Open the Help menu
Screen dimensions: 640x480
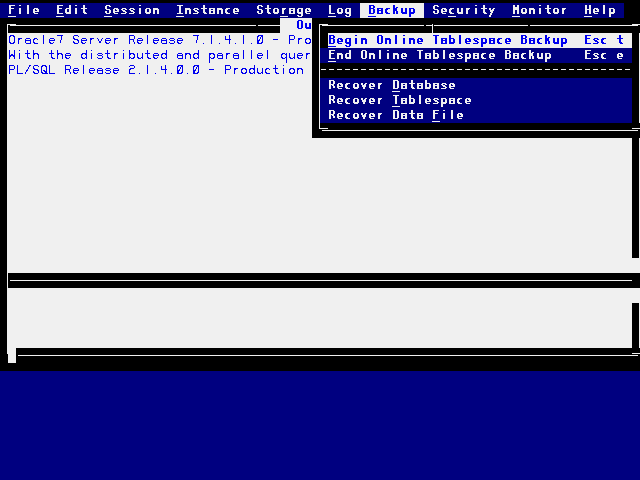[x=600, y=10]
